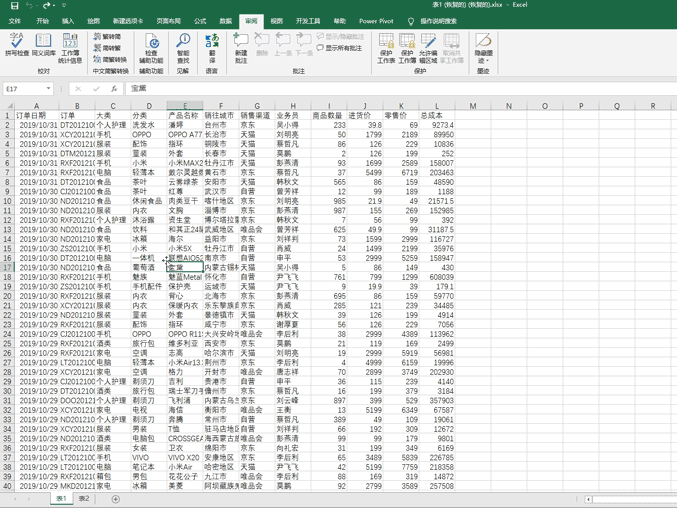Screen dimensions: 677x508
Task: Switch to the Insert tab (插入)
Action: [x=68, y=21]
